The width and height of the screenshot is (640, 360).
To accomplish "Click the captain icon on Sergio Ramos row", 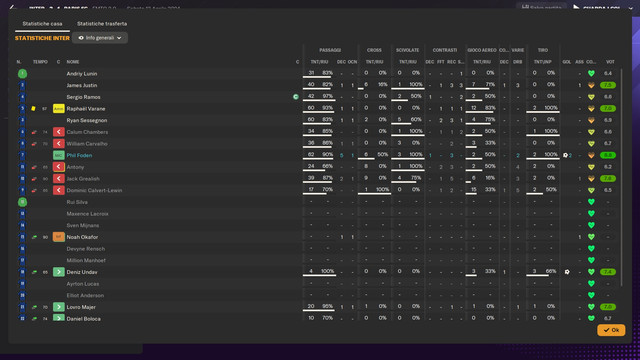I will point(296,97).
